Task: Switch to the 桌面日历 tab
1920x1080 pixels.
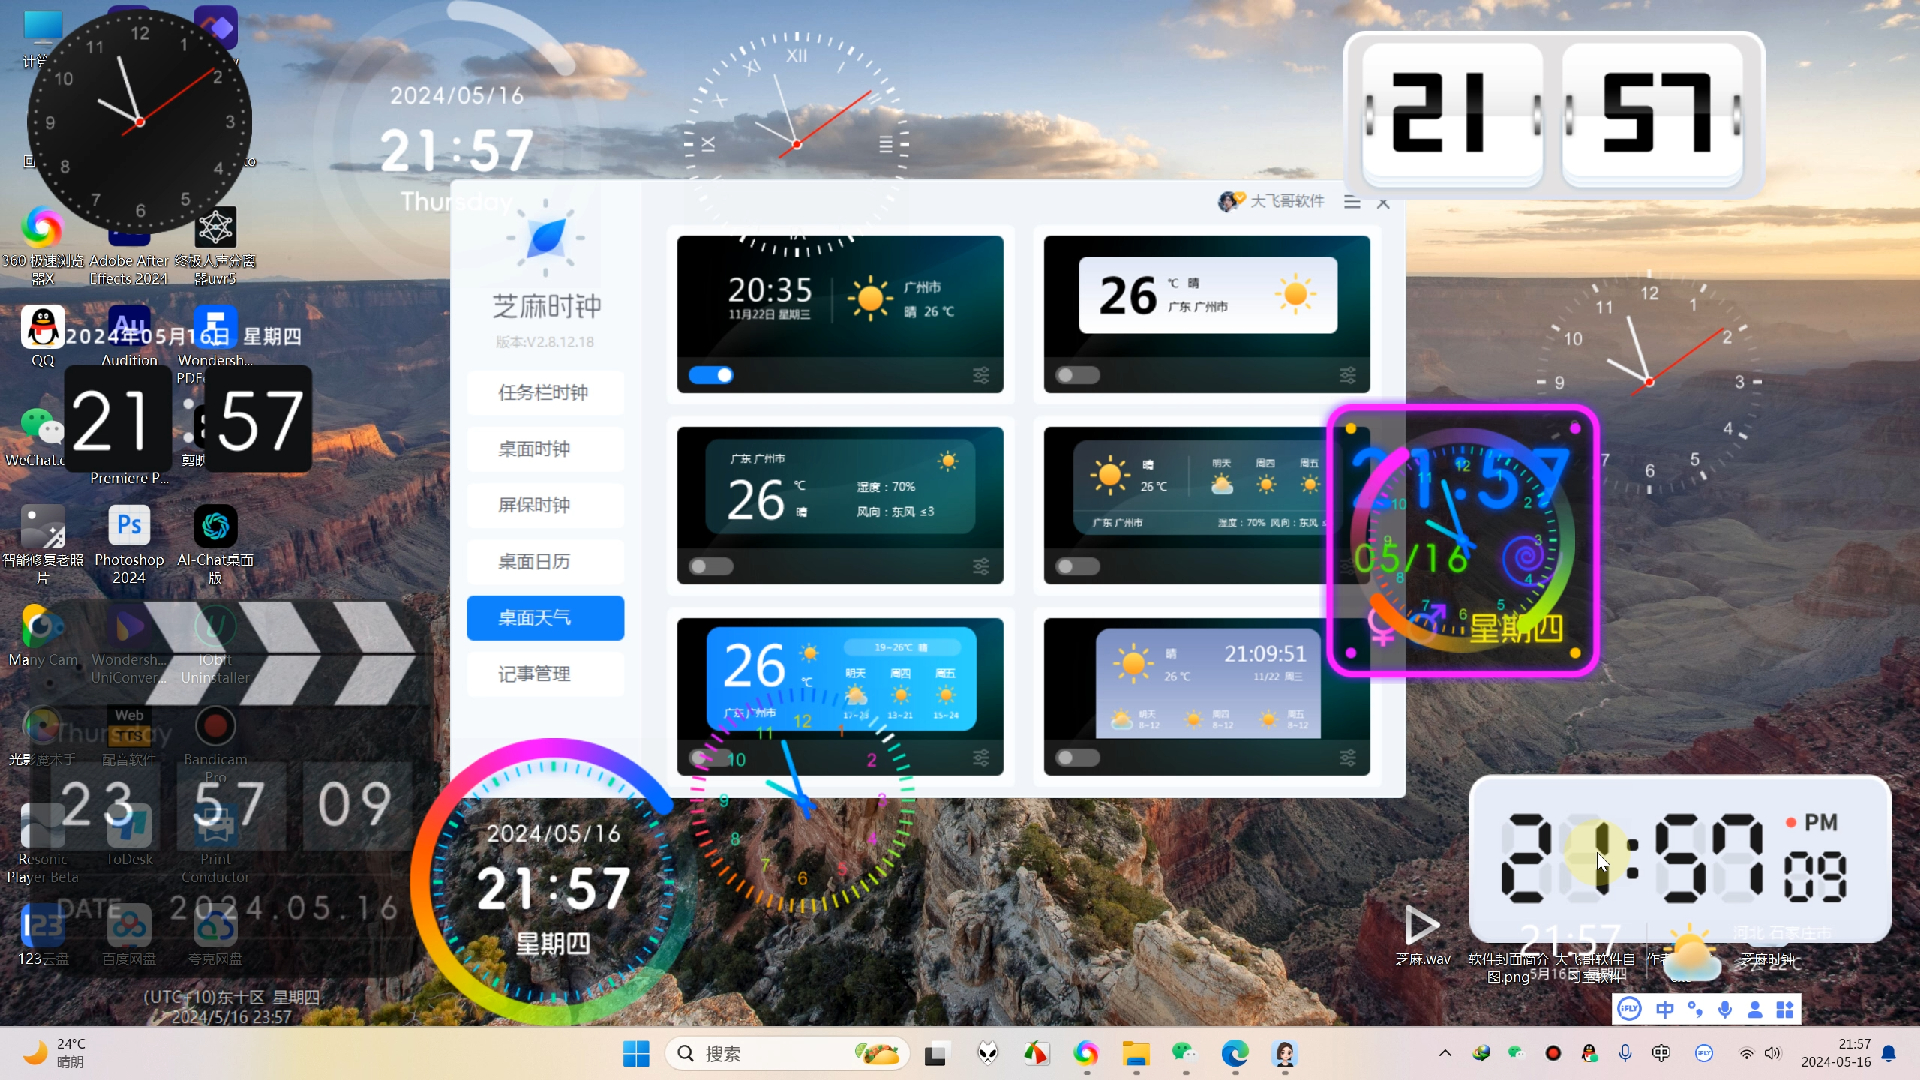Action: (545, 561)
